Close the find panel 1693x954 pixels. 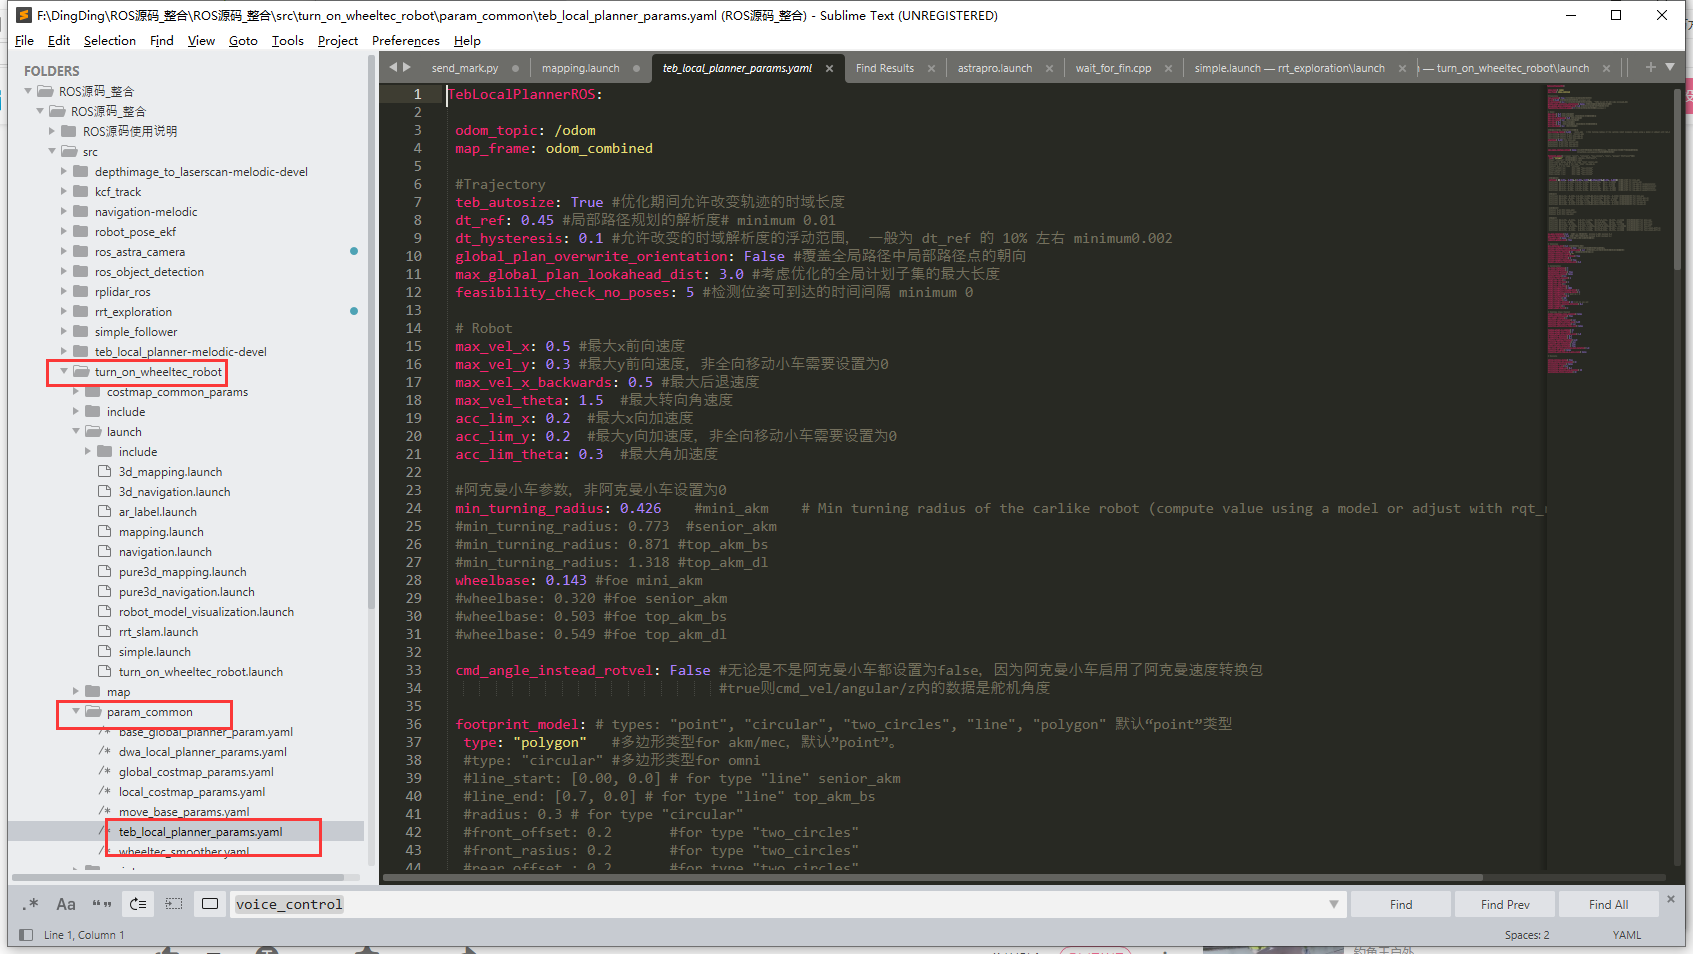[x=1670, y=899]
